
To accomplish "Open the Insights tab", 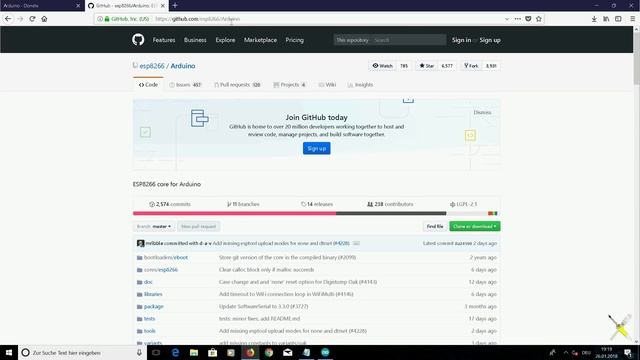I will [360, 85].
